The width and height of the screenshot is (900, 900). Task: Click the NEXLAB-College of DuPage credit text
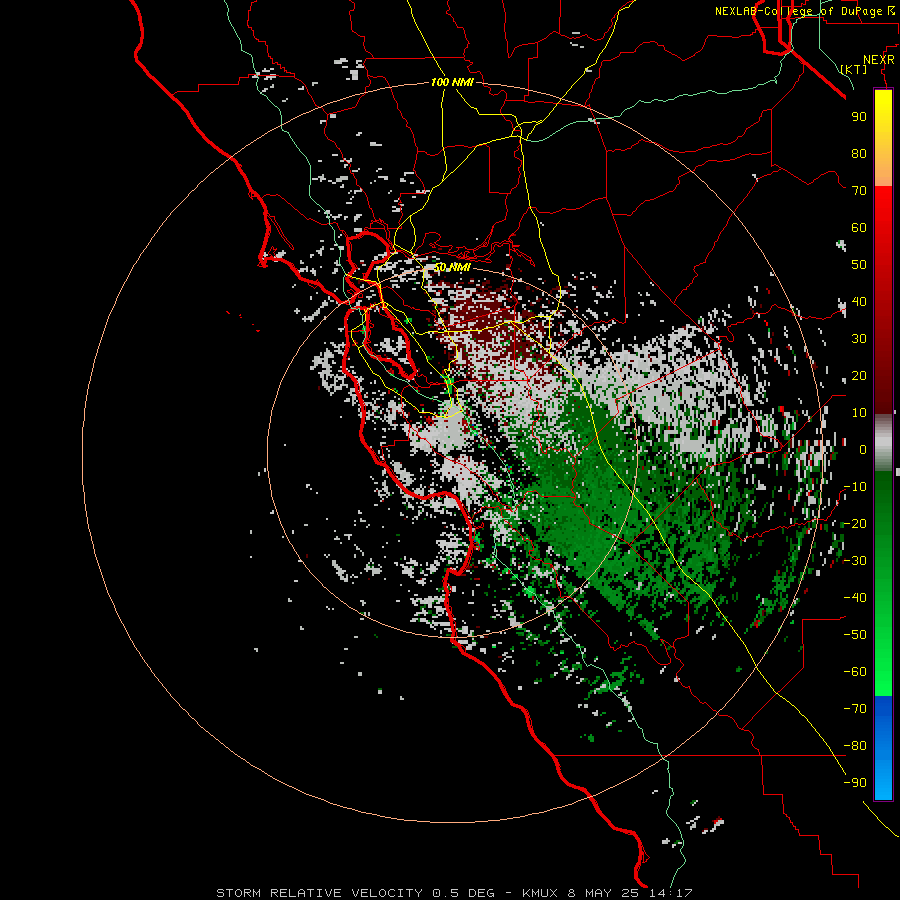pos(798,11)
